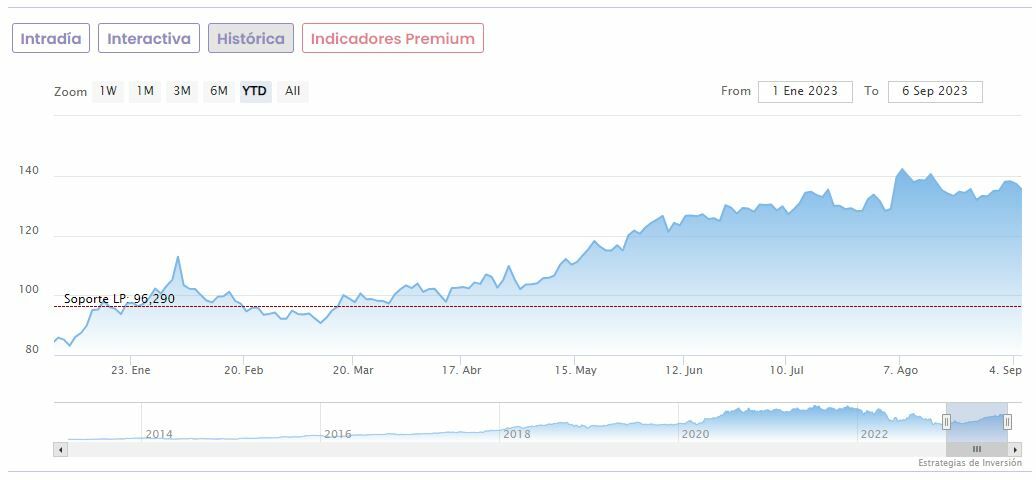Open Indicadores Premium
This screenshot has width=1036, height=480.
pyautogui.click(x=393, y=39)
